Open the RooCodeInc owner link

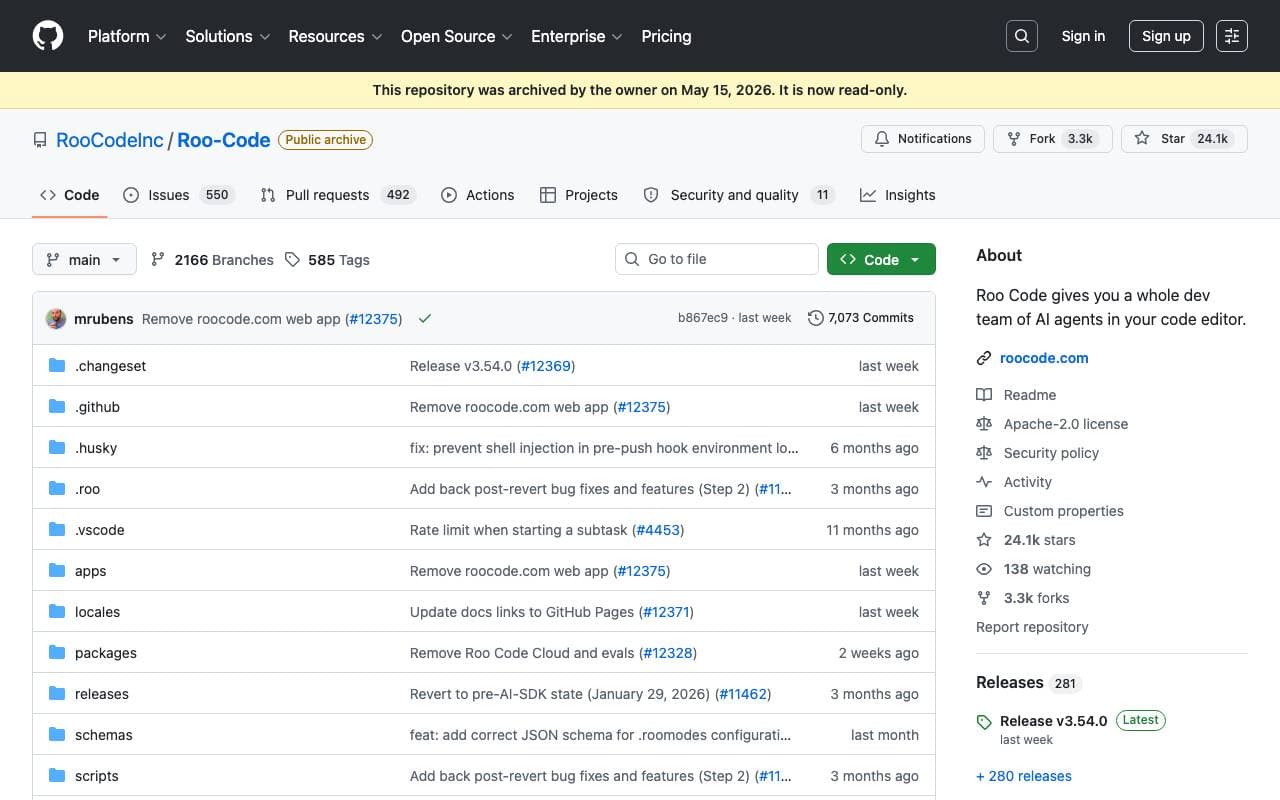point(110,140)
